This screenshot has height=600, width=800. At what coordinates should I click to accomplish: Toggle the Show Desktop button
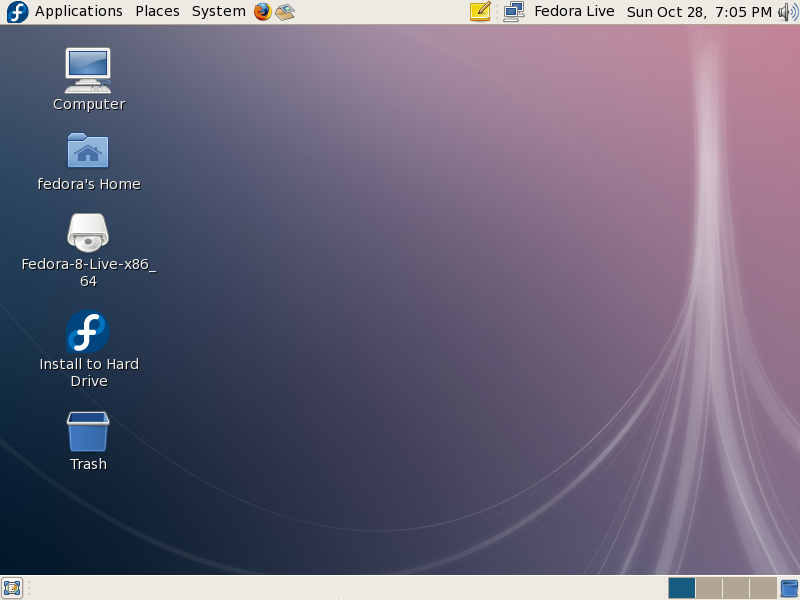point(12,588)
